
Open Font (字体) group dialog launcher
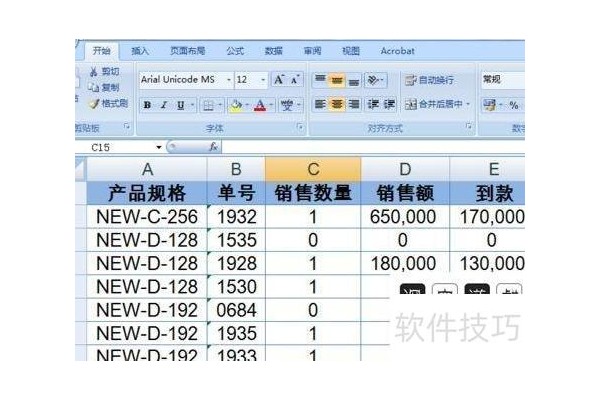pyautogui.click(x=300, y=127)
